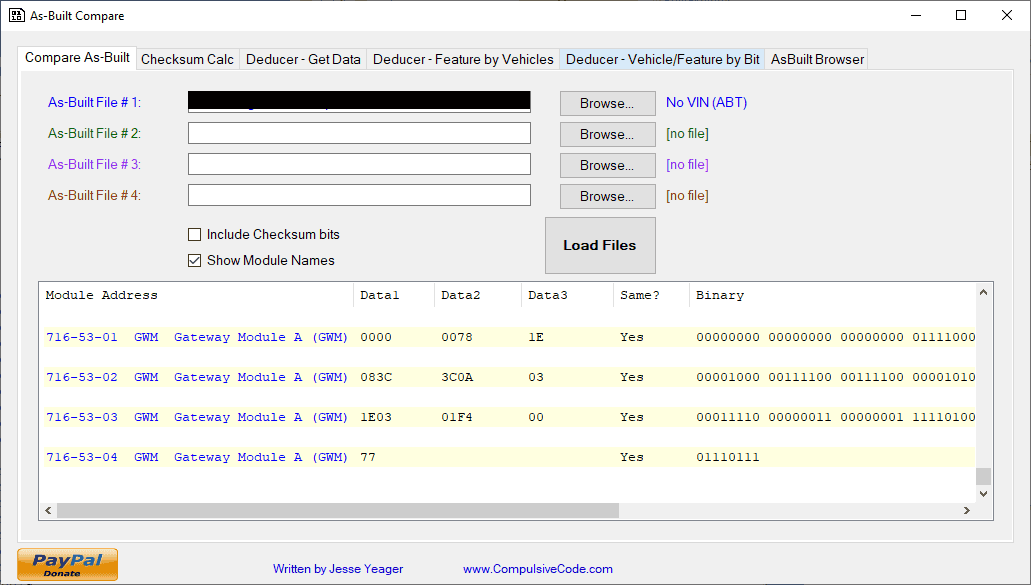Viewport: 1031px width, 585px height.
Task: Click horizontal scrollbar right arrow
Action: (966, 511)
